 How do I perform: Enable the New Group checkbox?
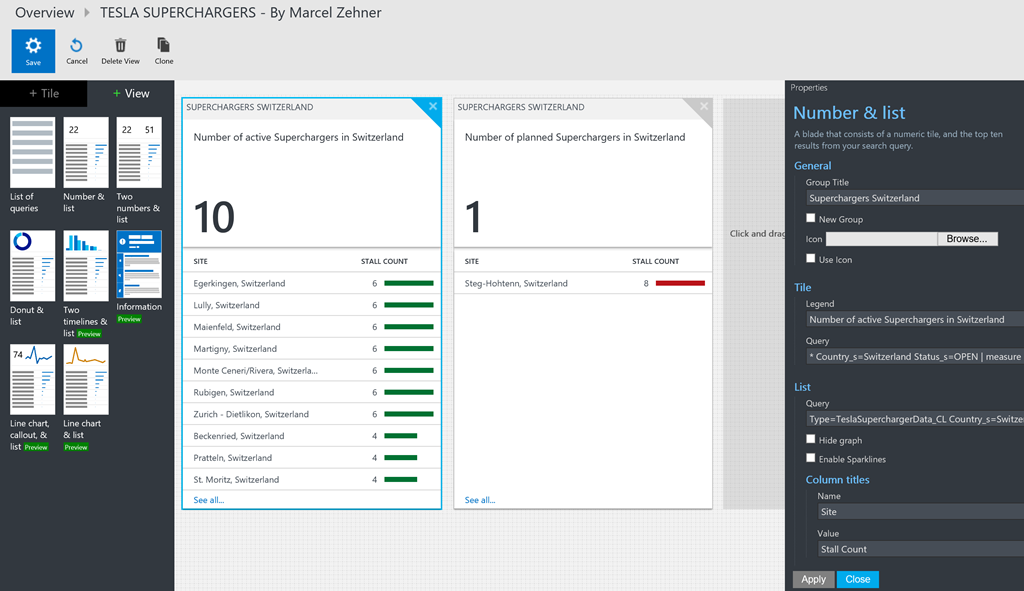coord(811,218)
